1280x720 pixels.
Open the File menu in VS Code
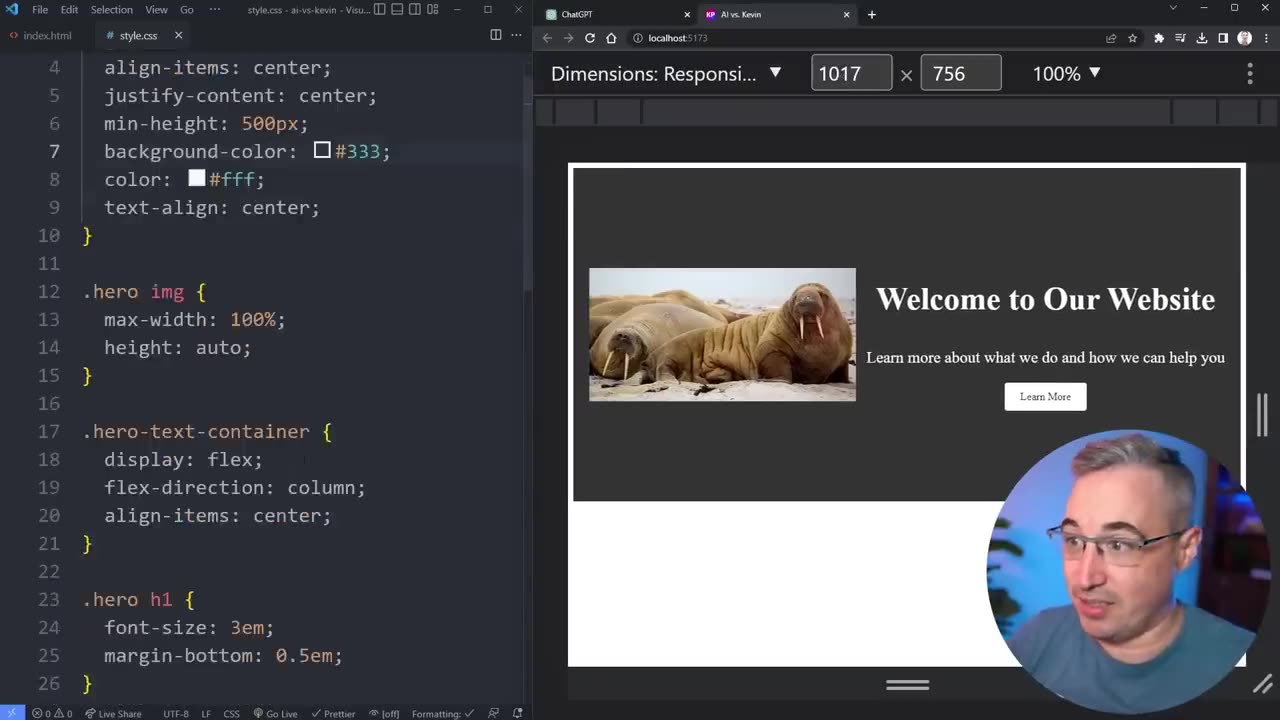40,9
